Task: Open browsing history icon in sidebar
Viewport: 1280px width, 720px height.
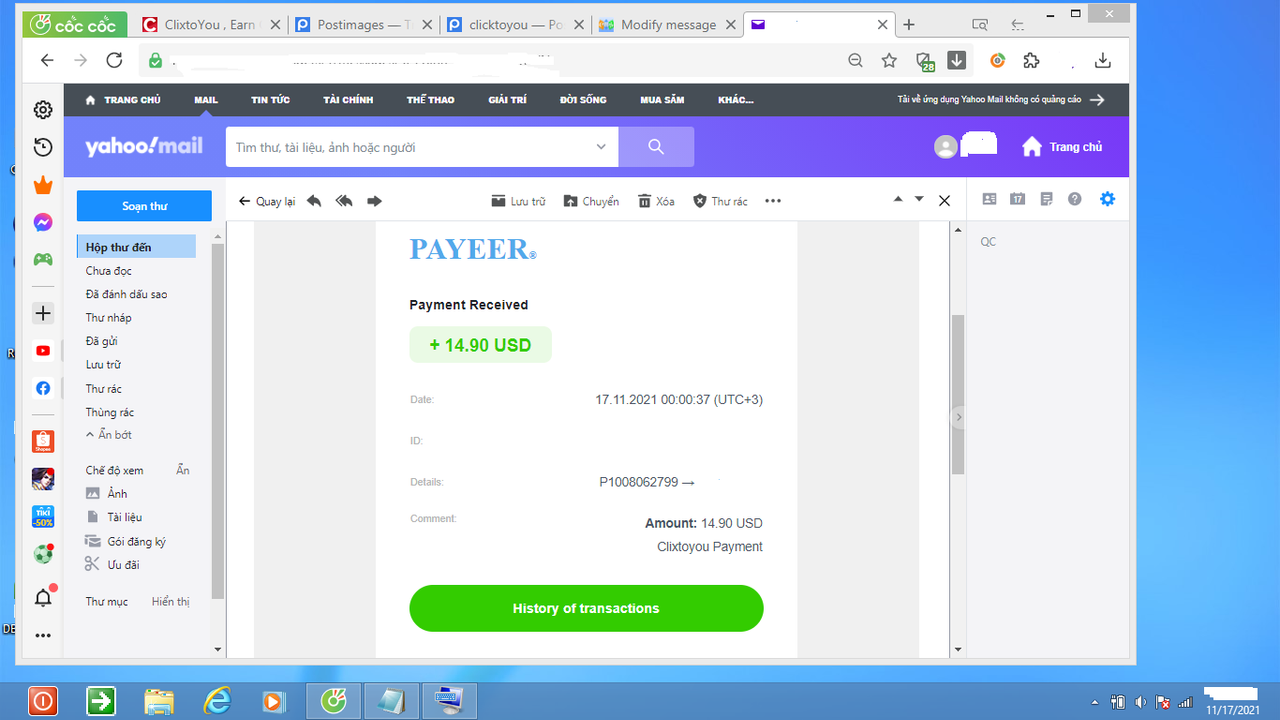Action: point(43,148)
